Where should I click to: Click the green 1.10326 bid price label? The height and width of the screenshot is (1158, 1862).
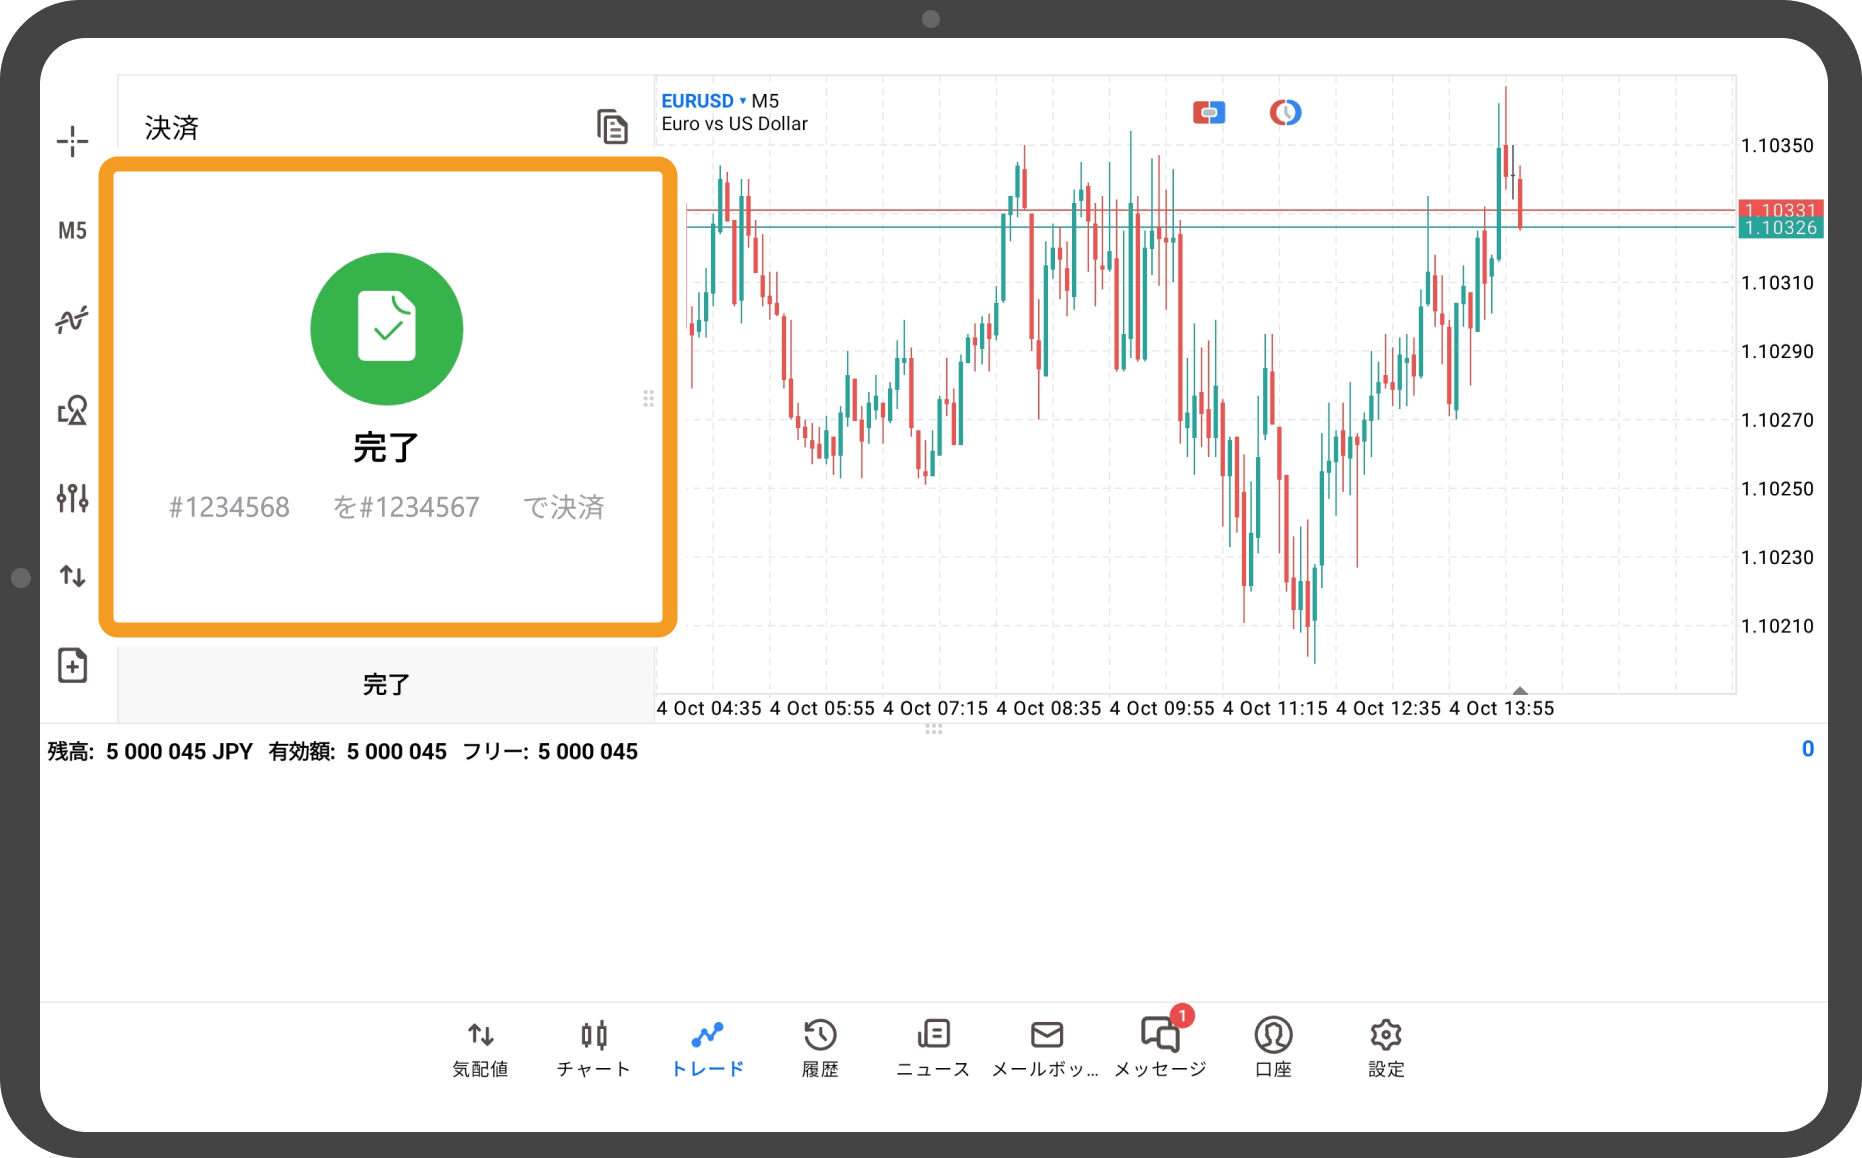pos(1780,228)
